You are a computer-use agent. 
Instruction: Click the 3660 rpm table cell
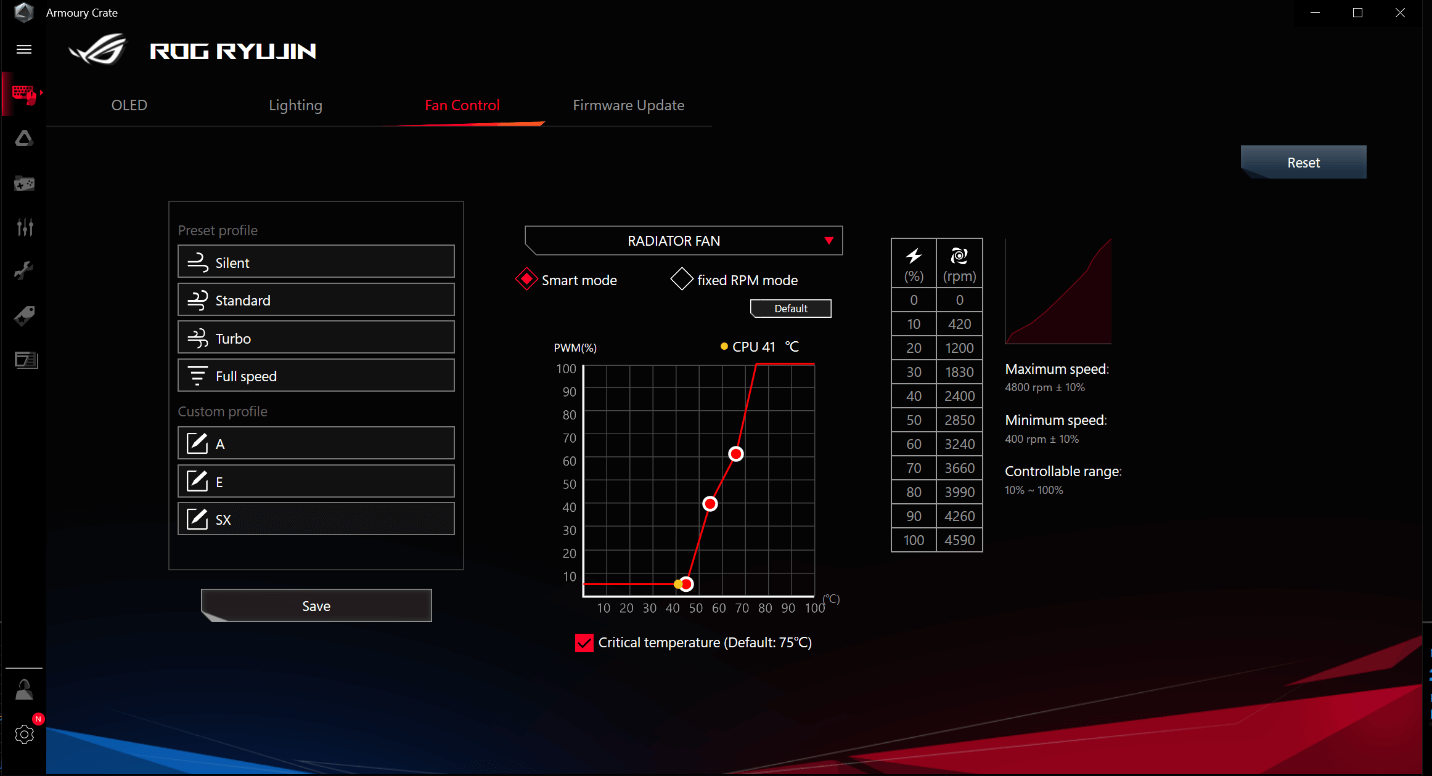click(x=959, y=468)
